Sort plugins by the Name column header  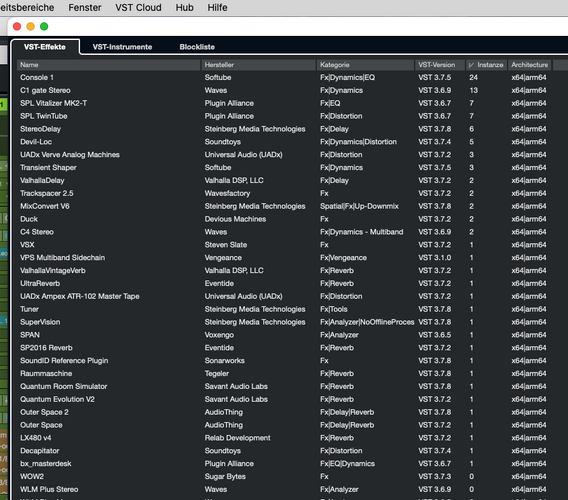(x=109, y=65)
